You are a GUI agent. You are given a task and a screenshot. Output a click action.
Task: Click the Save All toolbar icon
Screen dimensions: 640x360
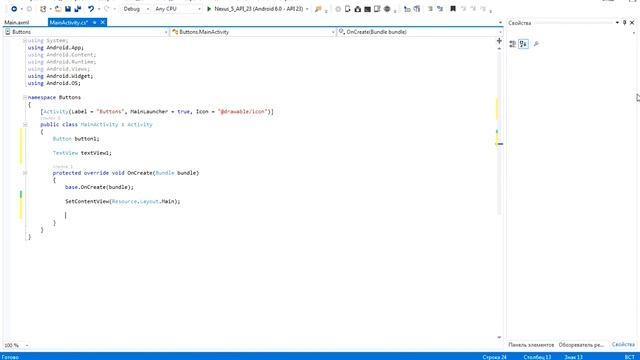[78, 9]
